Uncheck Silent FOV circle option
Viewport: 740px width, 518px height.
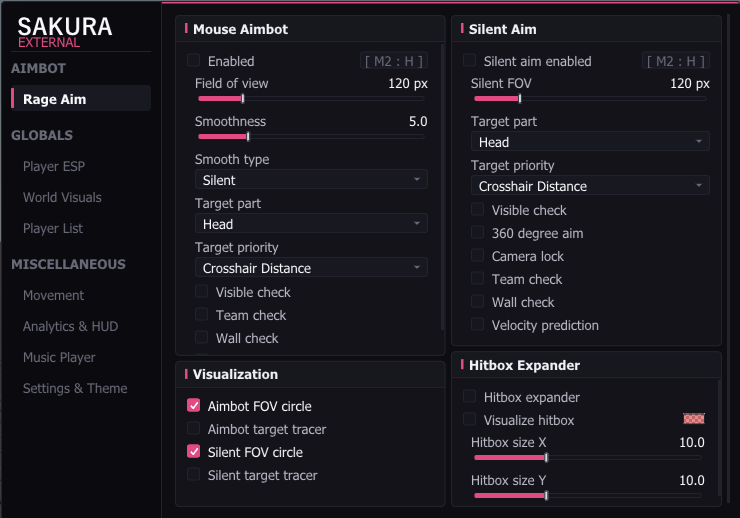click(x=193, y=451)
